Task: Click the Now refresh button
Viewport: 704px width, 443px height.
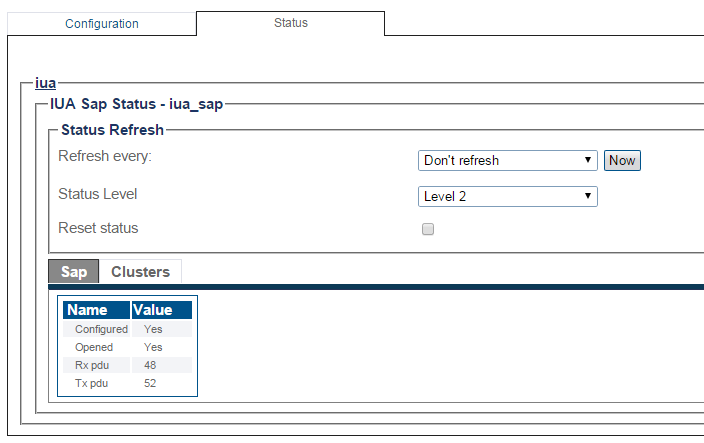Action: coord(622,161)
